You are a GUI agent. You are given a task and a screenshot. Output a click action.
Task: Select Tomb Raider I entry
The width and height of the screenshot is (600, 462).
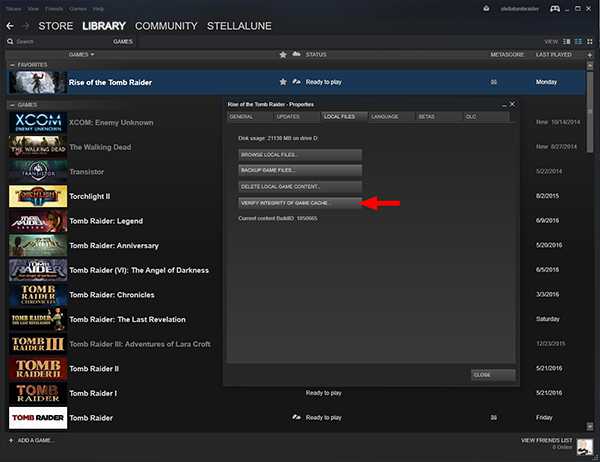[93, 393]
